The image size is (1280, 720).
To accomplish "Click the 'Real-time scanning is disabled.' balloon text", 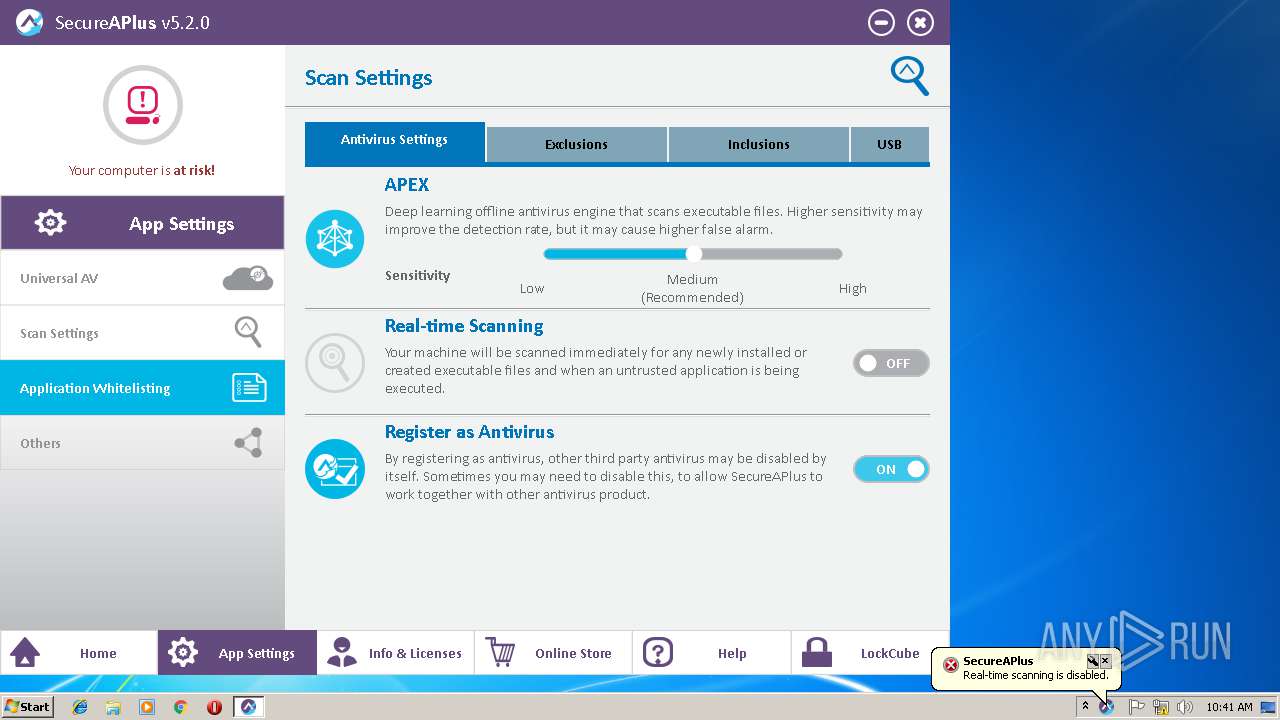I will tap(1036, 675).
